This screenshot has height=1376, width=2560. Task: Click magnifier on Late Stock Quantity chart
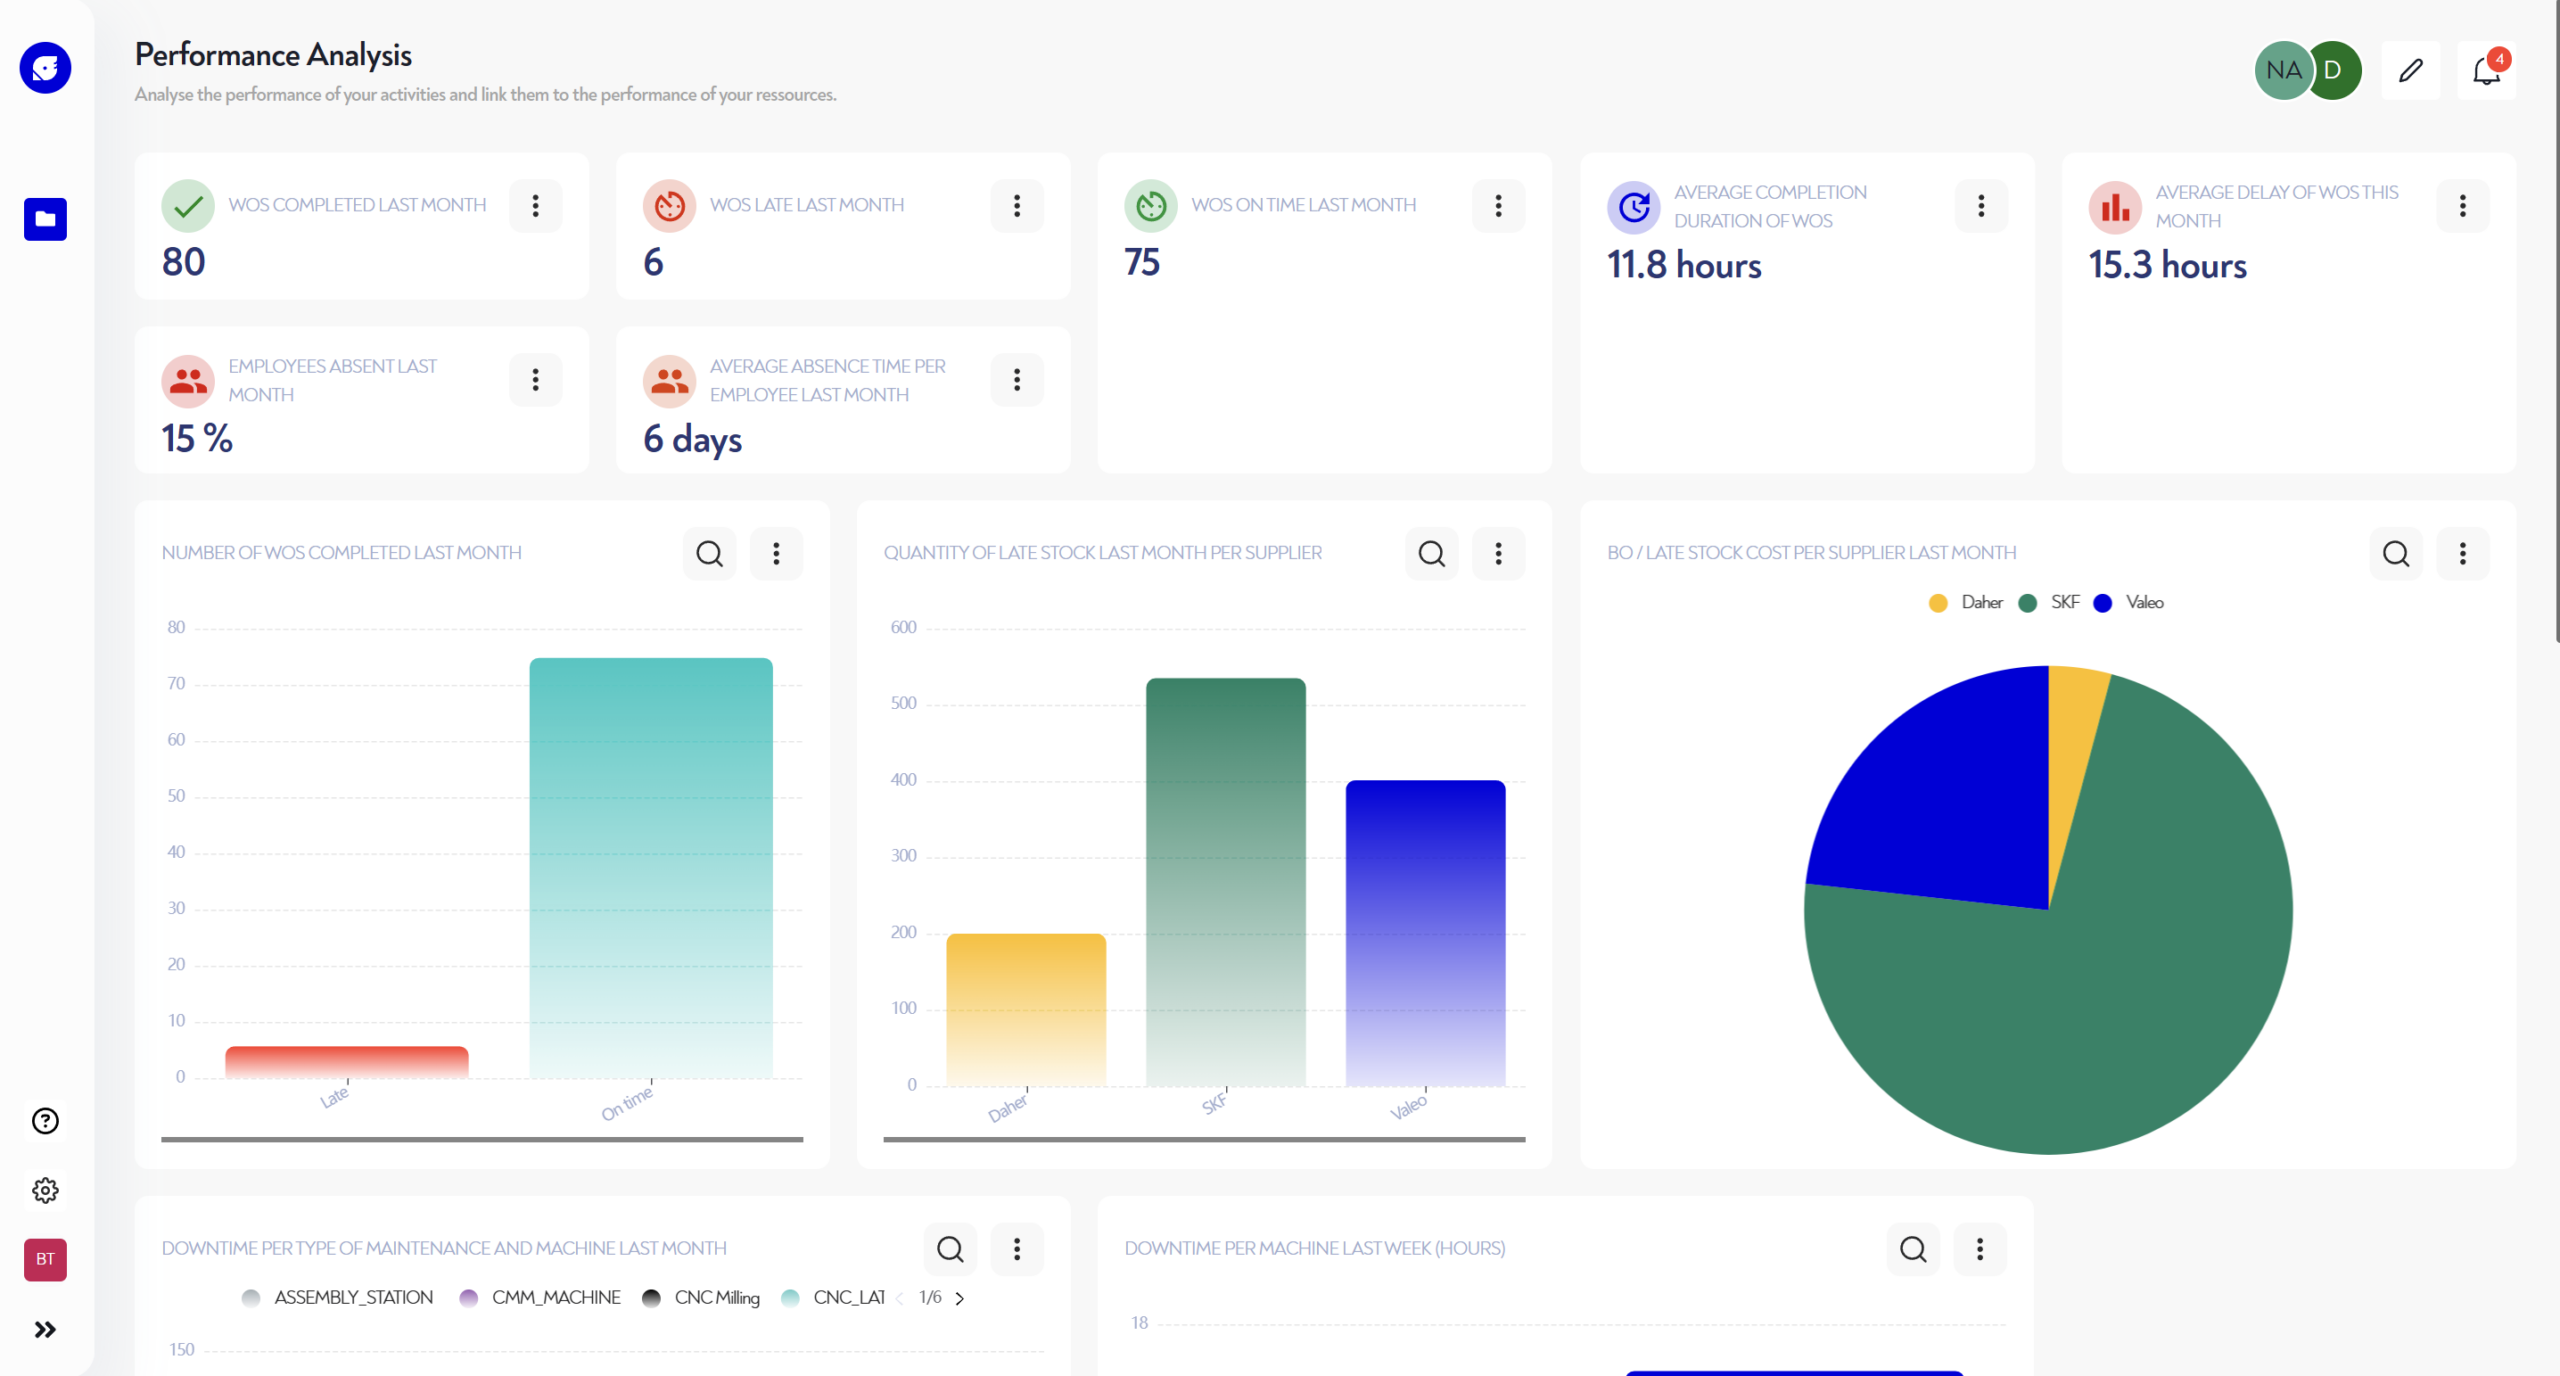tap(1431, 553)
